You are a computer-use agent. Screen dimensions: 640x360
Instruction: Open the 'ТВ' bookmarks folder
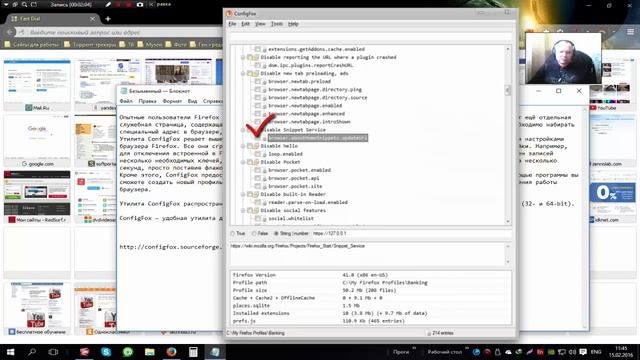(x=127, y=44)
